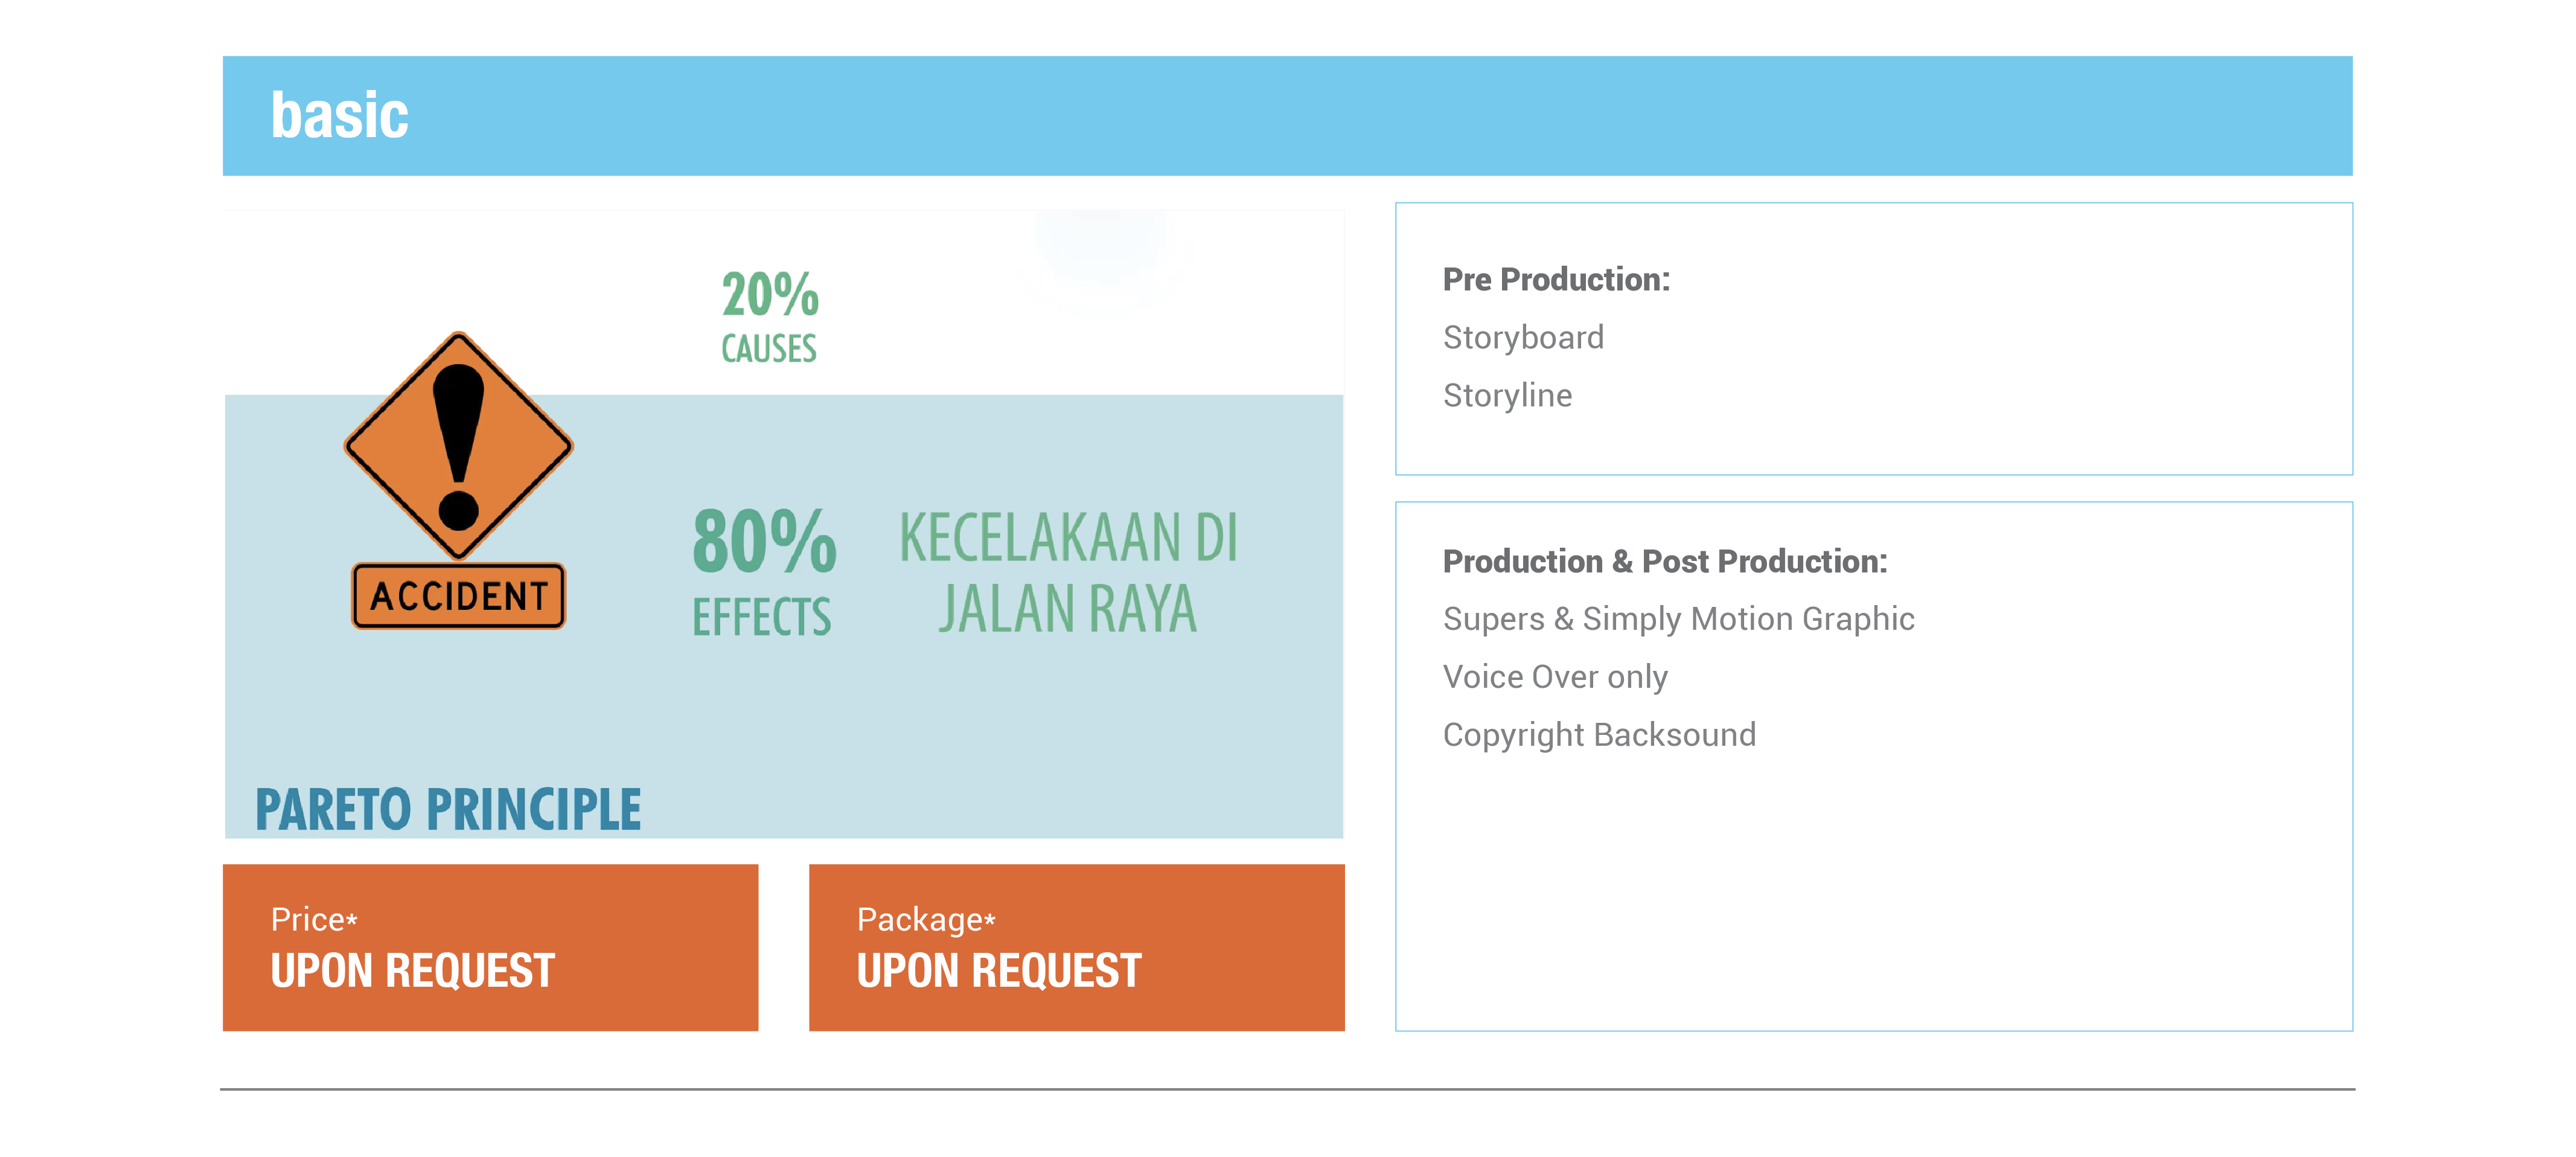This screenshot has width=2576, height=1157.
Task: Click the 20% CAUSES text
Action: point(770,316)
